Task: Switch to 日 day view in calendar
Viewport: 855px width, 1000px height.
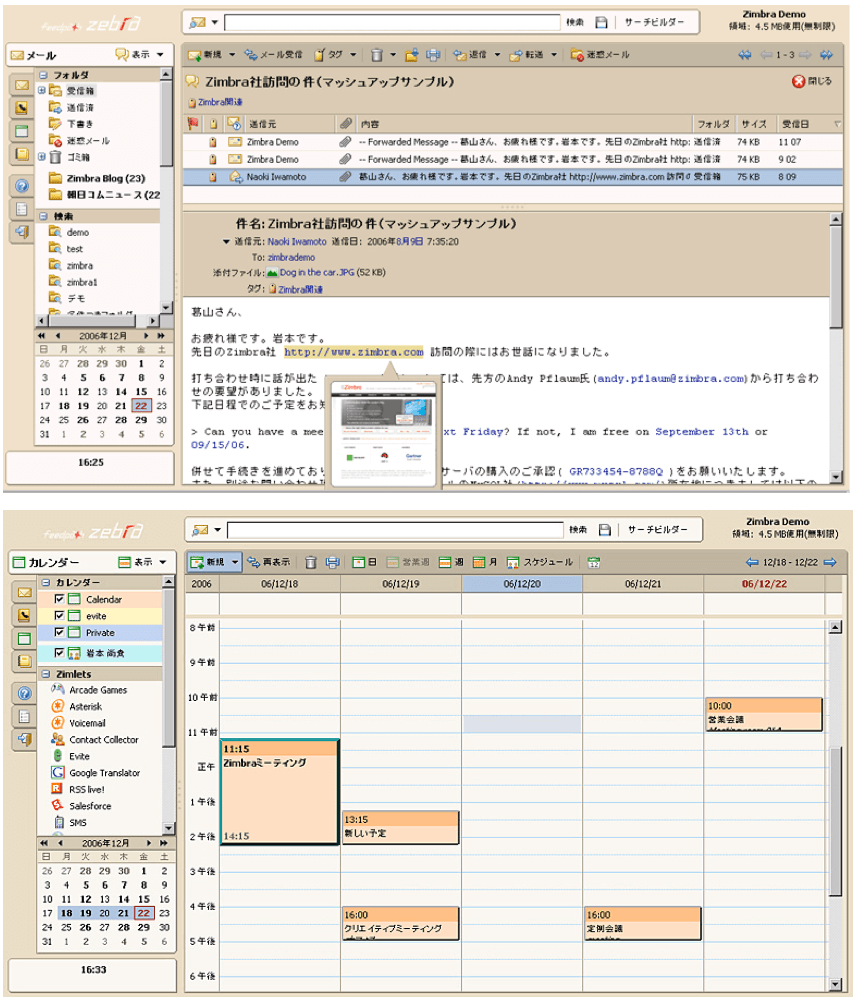Action: [365, 562]
